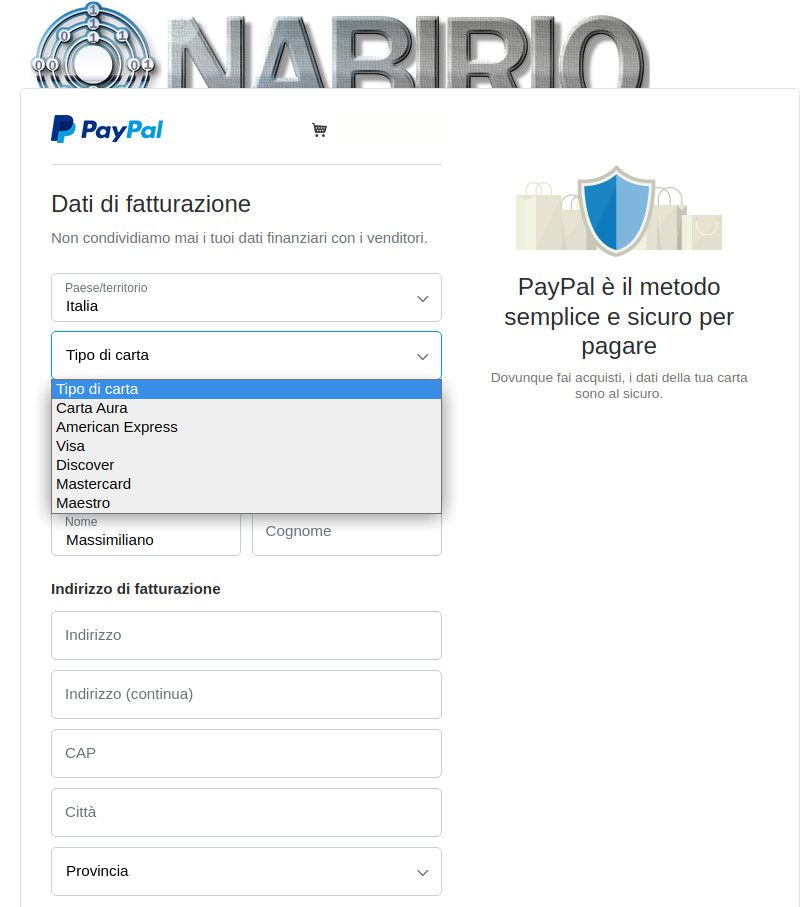Choose Carta Aura from card list

(246, 408)
